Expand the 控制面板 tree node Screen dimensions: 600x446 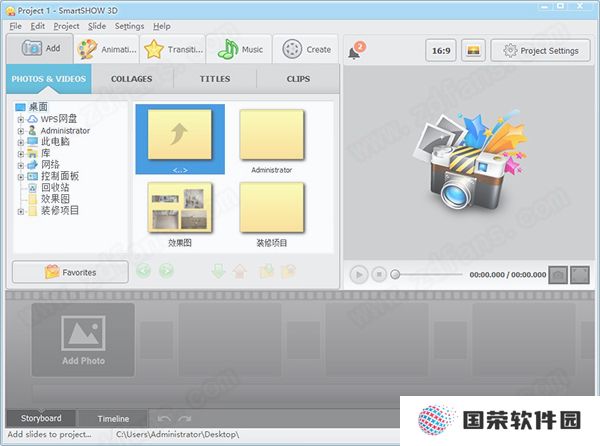point(21,177)
